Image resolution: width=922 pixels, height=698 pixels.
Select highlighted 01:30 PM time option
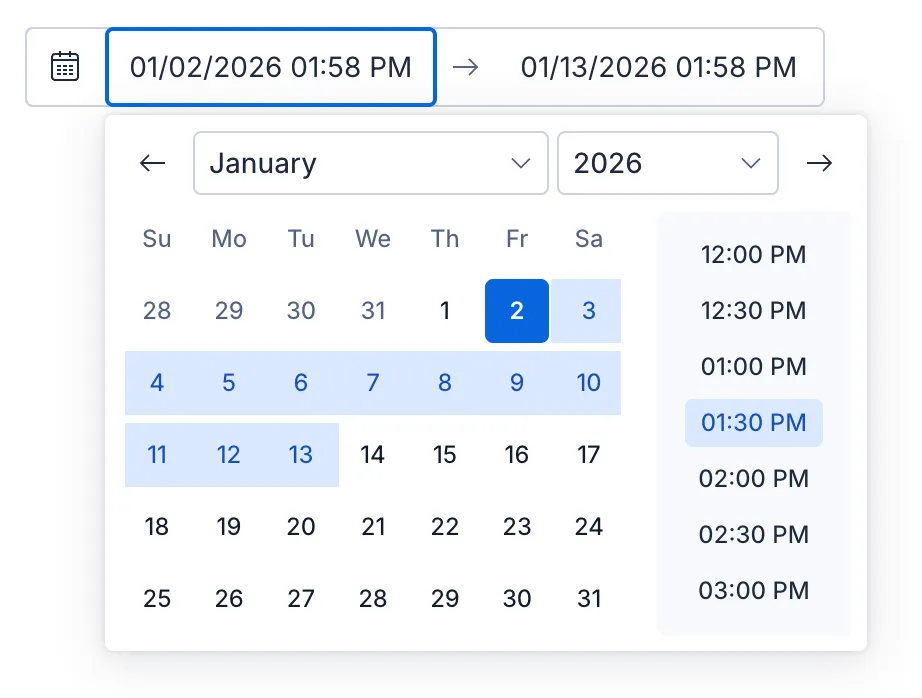pos(753,423)
